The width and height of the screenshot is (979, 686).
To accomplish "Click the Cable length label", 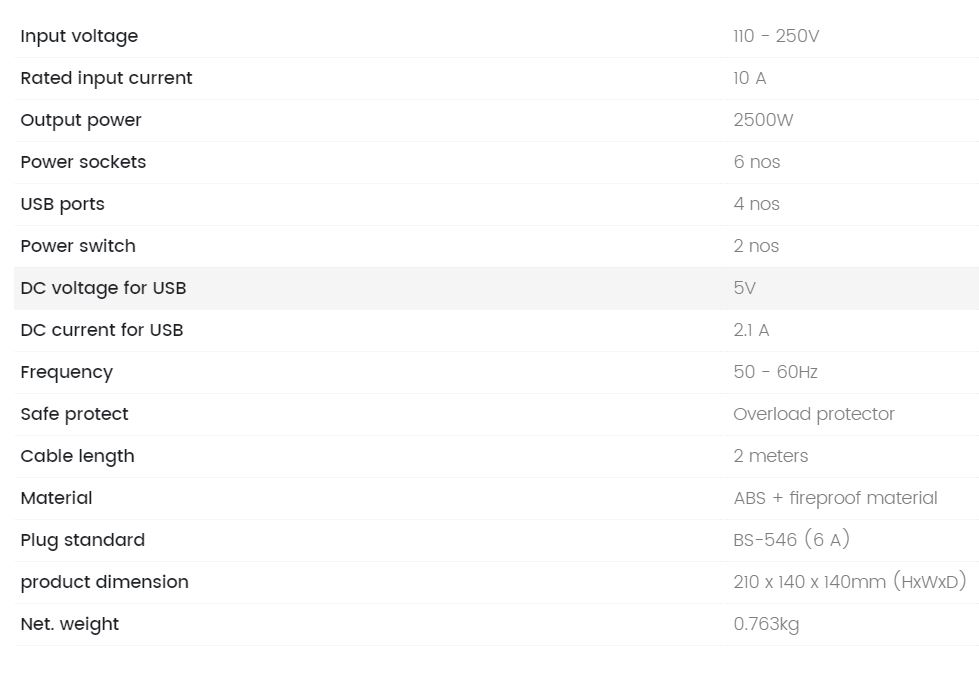I will (x=77, y=456).
